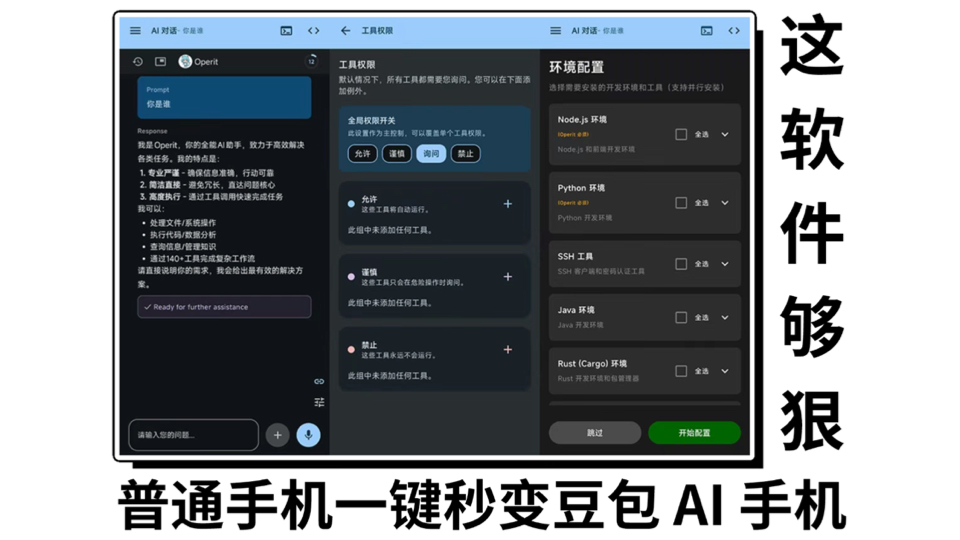The width and height of the screenshot is (960, 540).
Task: Check 全选 box for Node.js 环境
Action: tap(681, 134)
